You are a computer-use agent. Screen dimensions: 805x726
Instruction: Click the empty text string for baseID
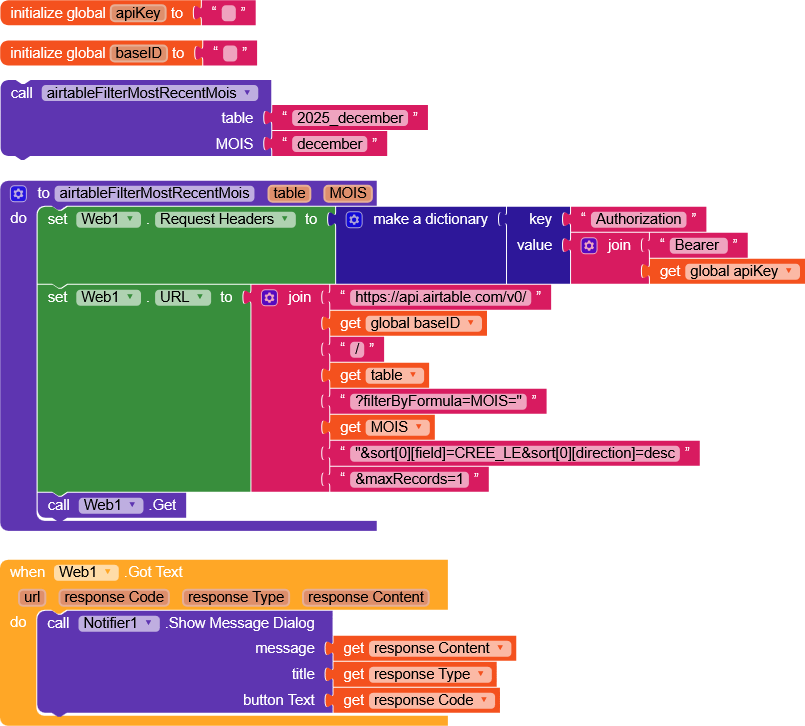tap(230, 53)
